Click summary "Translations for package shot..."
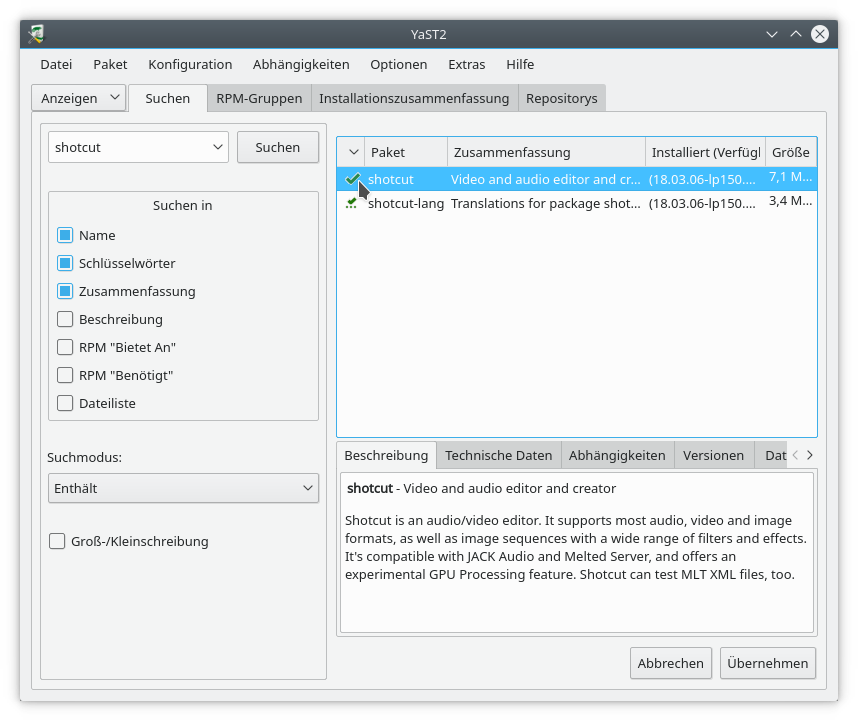The width and height of the screenshot is (858, 721). (546, 203)
